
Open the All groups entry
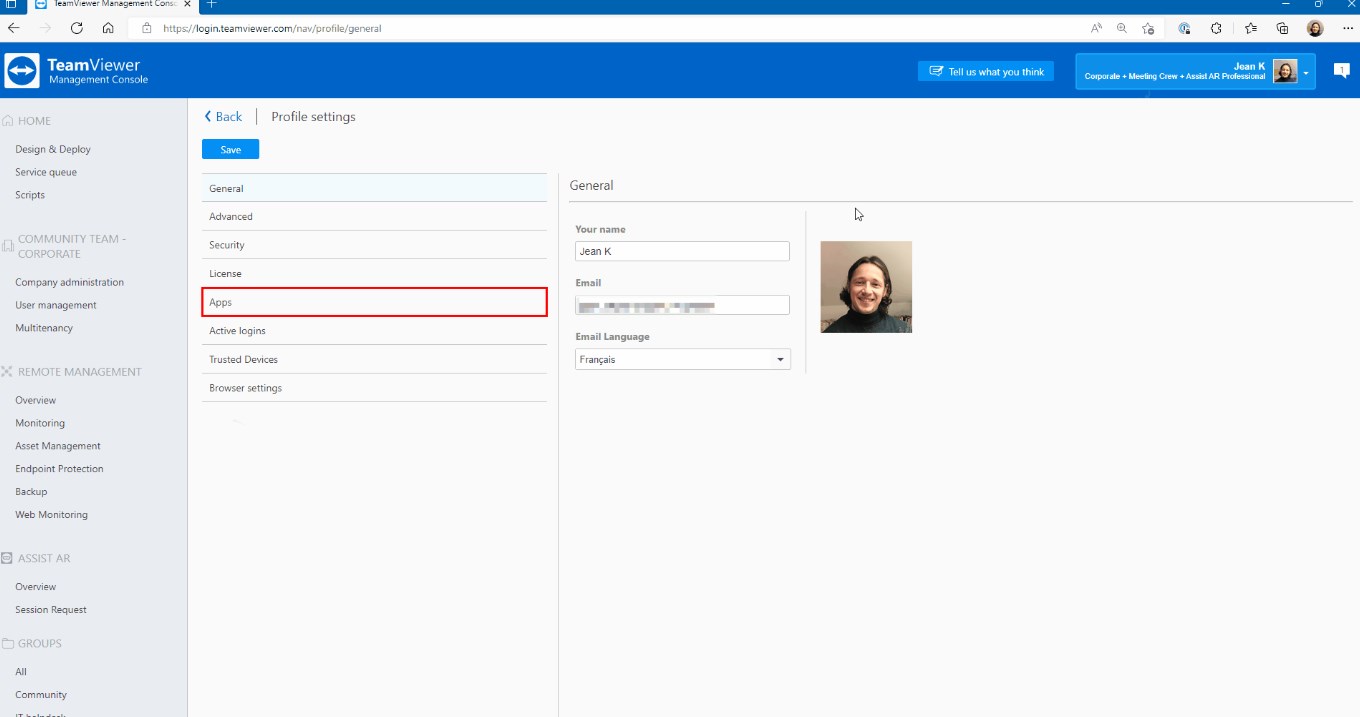(x=21, y=672)
